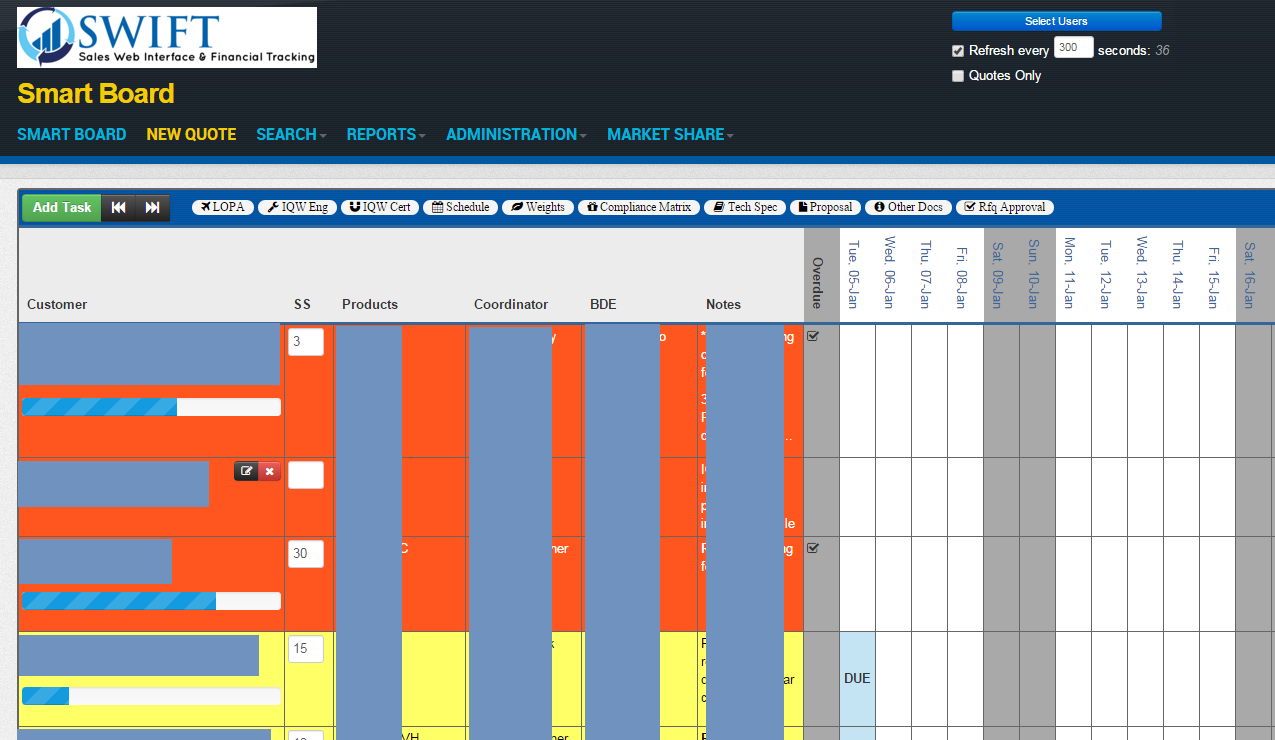Jump to previous dates with rewind icon

pyautogui.click(x=119, y=207)
